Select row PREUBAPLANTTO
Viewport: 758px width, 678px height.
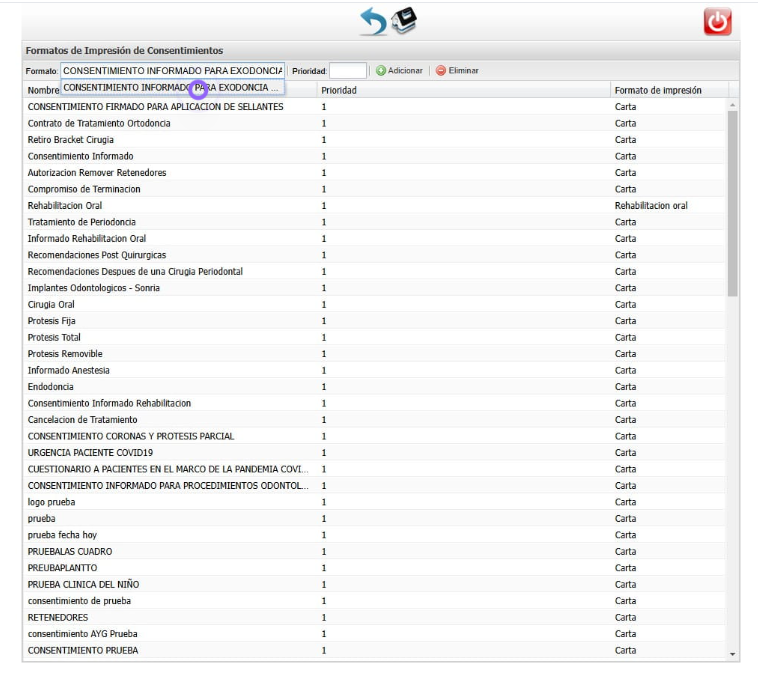click(375, 568)
